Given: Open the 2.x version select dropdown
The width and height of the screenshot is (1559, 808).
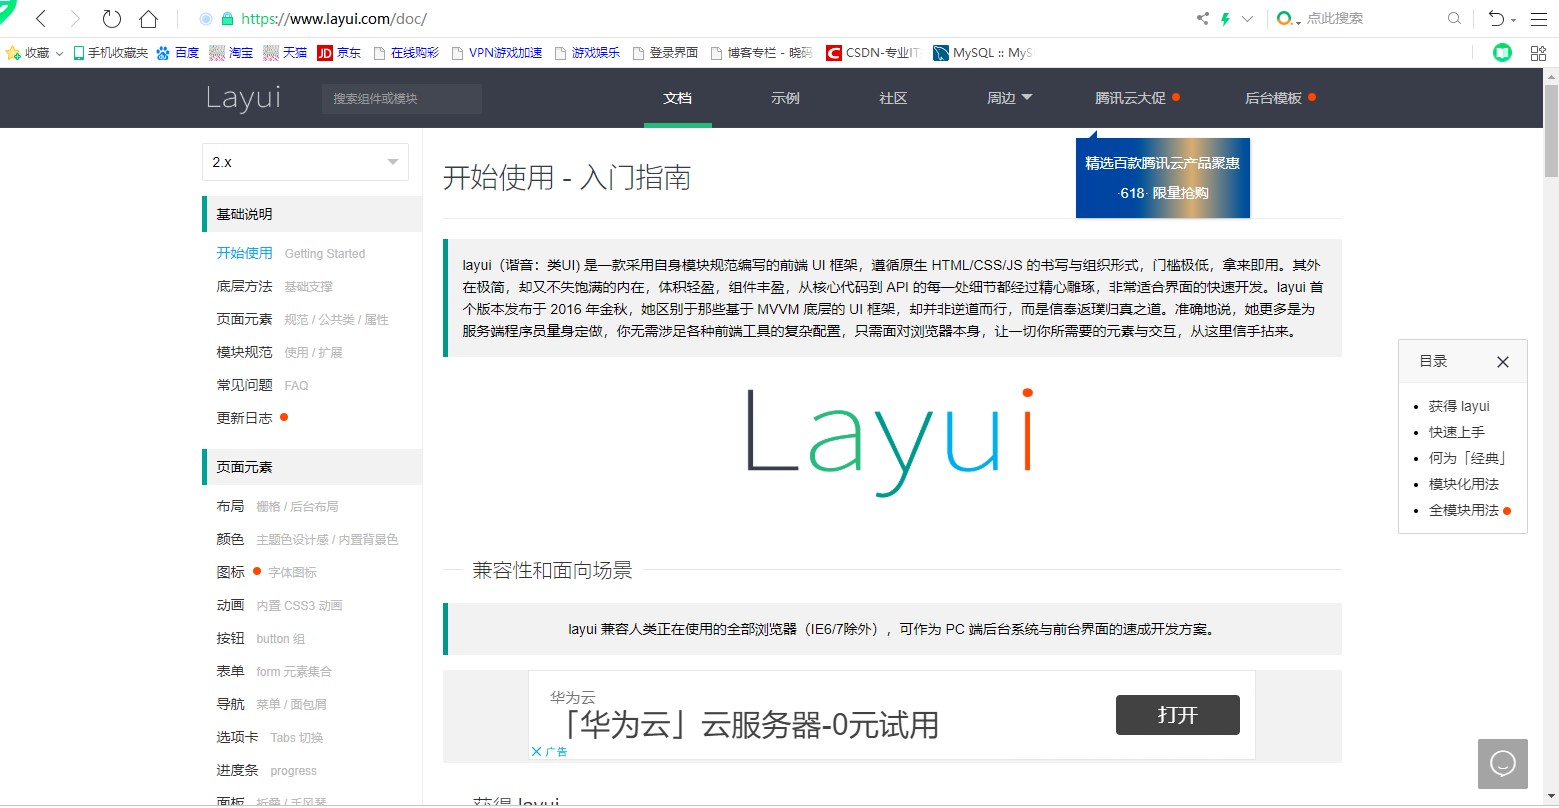Looking at the screenshot, I should [305, 162].
